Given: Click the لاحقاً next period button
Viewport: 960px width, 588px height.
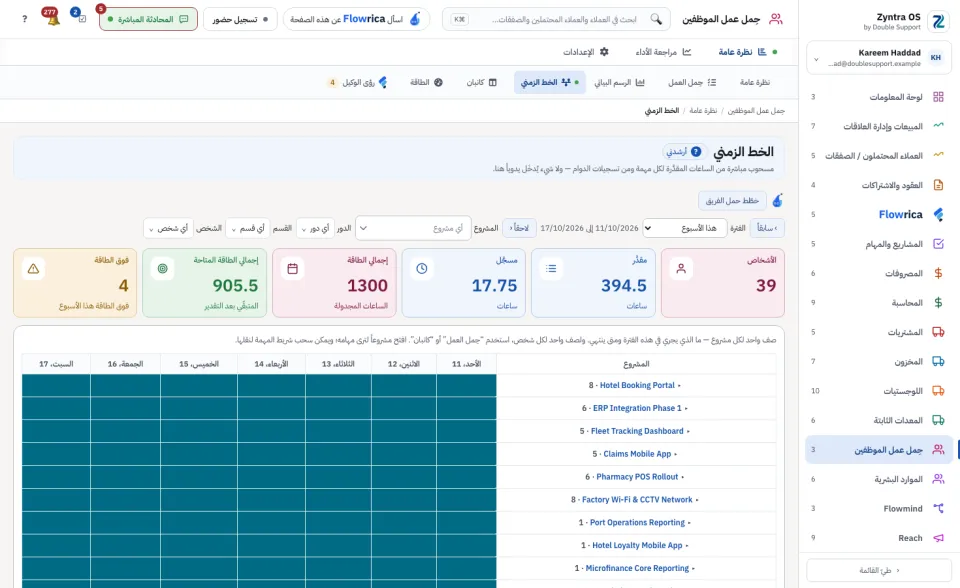Looking at the screenshot, I should coord(519,228).
